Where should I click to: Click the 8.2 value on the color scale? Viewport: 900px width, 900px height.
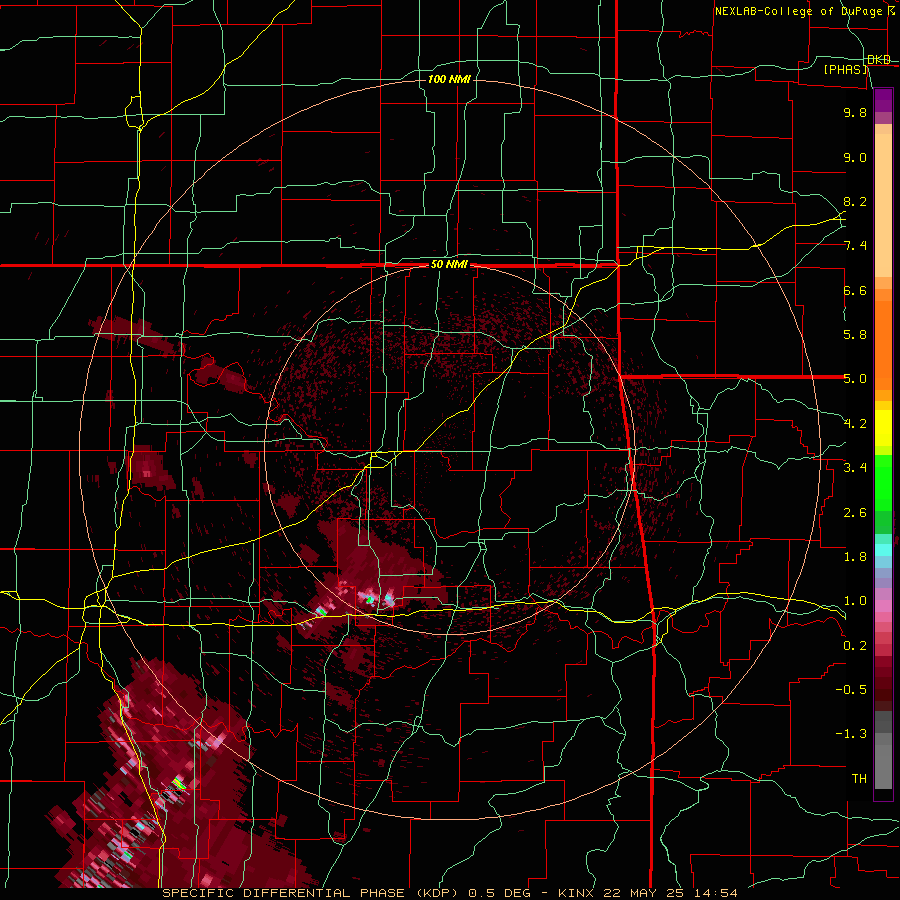[x=855, y=201]
